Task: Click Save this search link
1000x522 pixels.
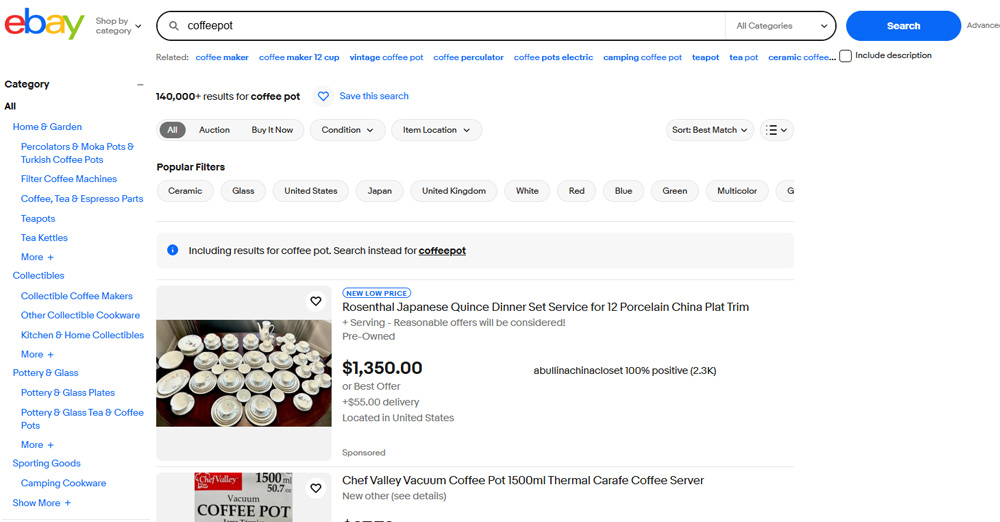Action: [x=374, y=96]
